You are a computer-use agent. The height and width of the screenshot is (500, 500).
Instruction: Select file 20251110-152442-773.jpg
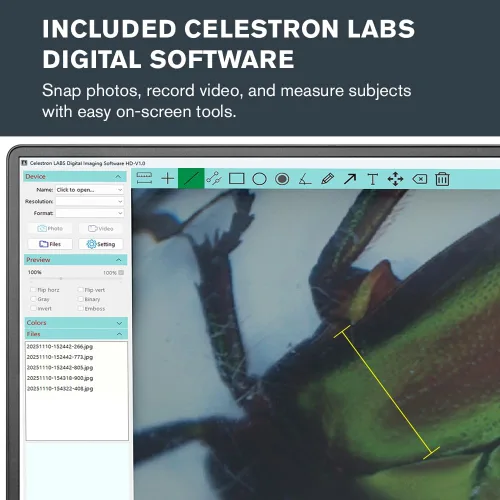[60, 357]
